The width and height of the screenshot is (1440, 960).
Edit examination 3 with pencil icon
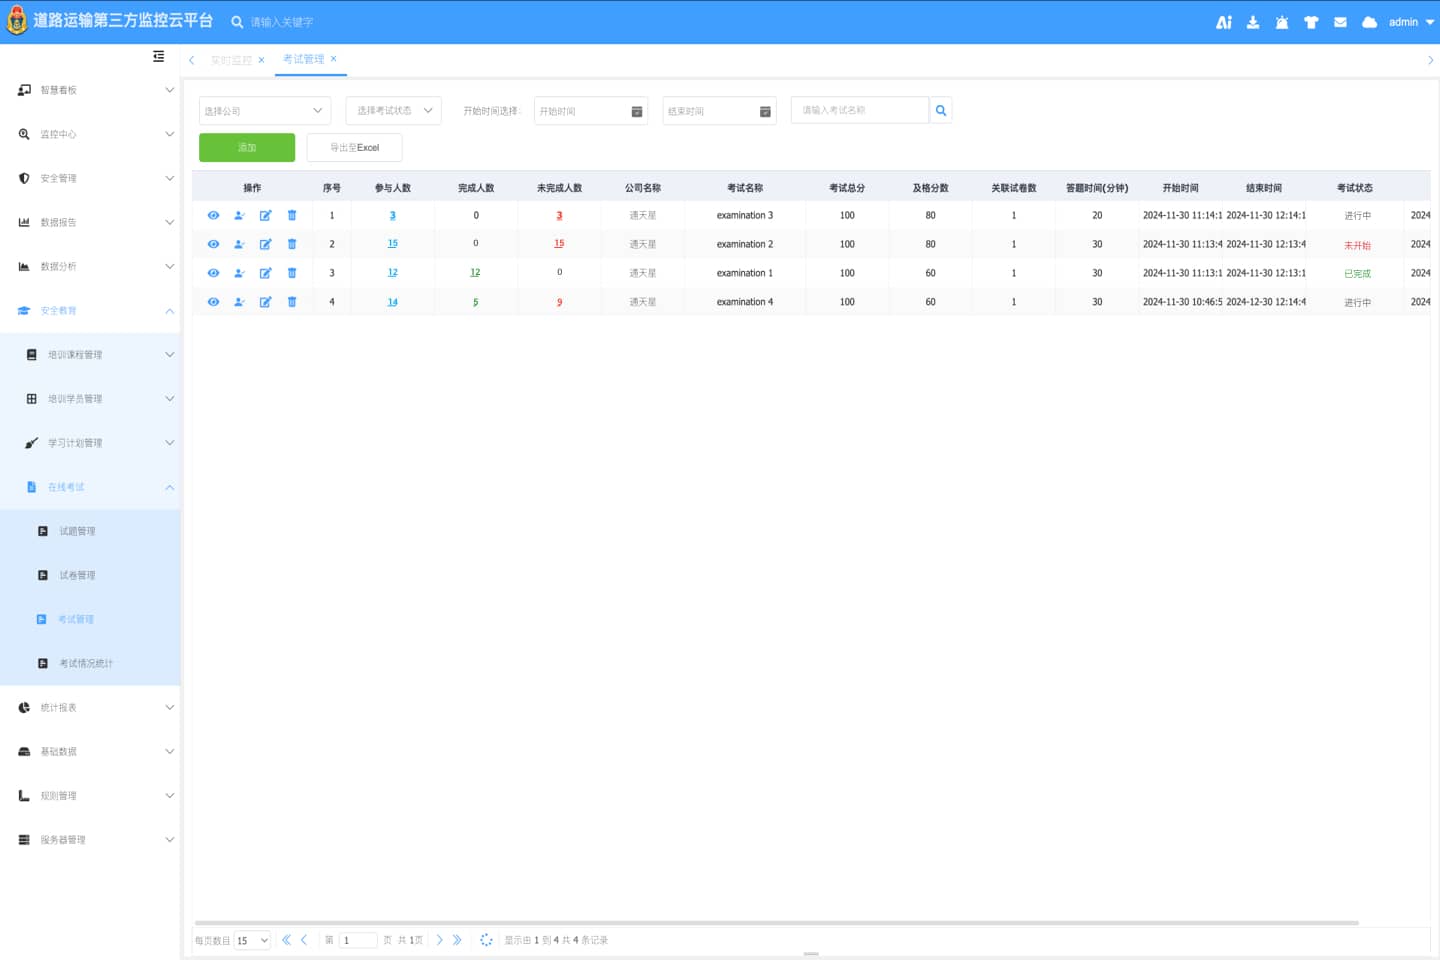point(265,216)
